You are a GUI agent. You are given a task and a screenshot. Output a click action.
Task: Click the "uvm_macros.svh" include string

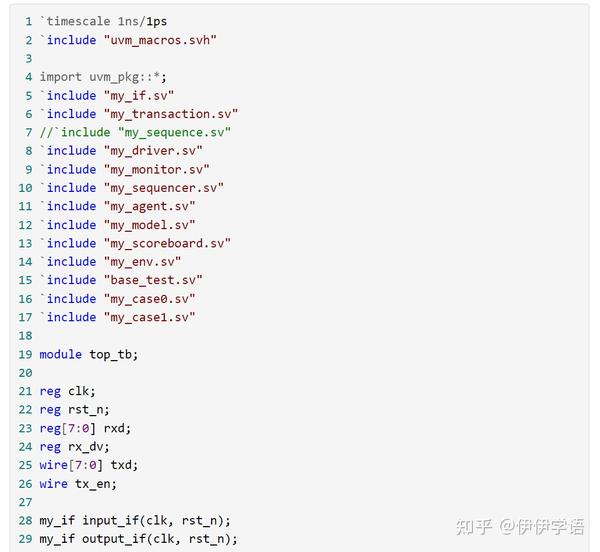pyautogui.click(x=160, y=40)
